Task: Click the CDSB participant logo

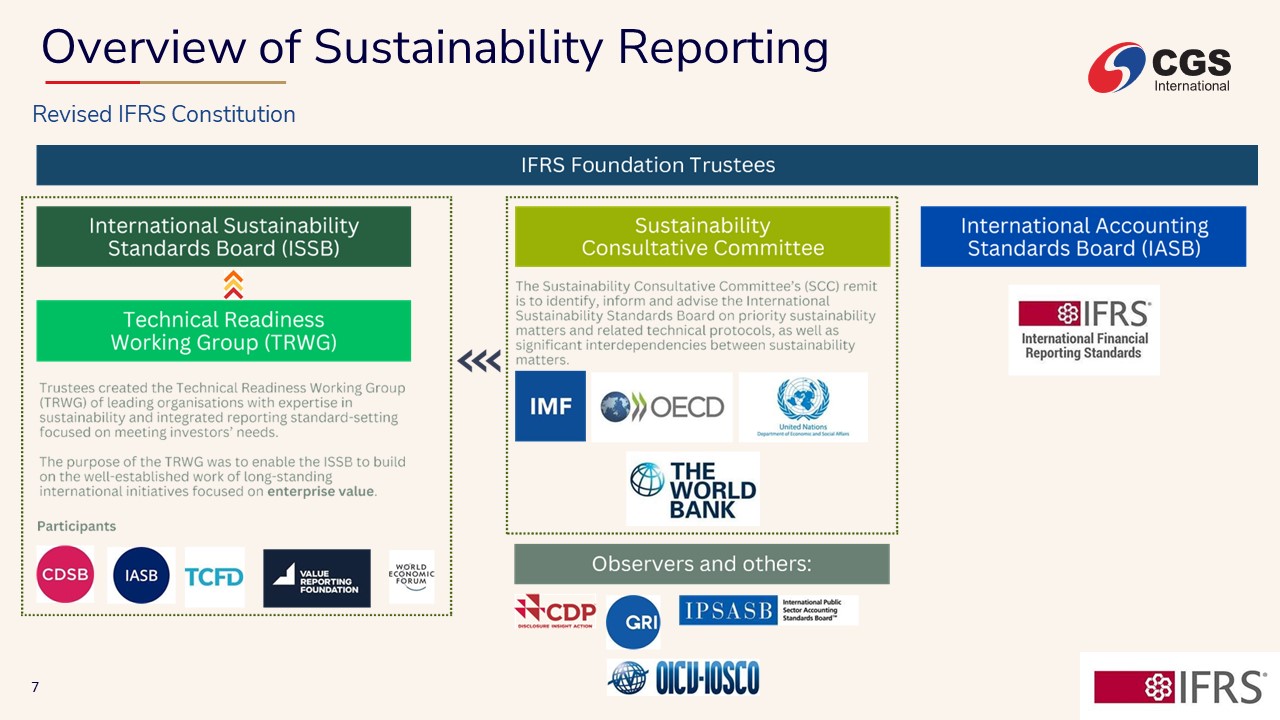Action: (x=66, y=575)
